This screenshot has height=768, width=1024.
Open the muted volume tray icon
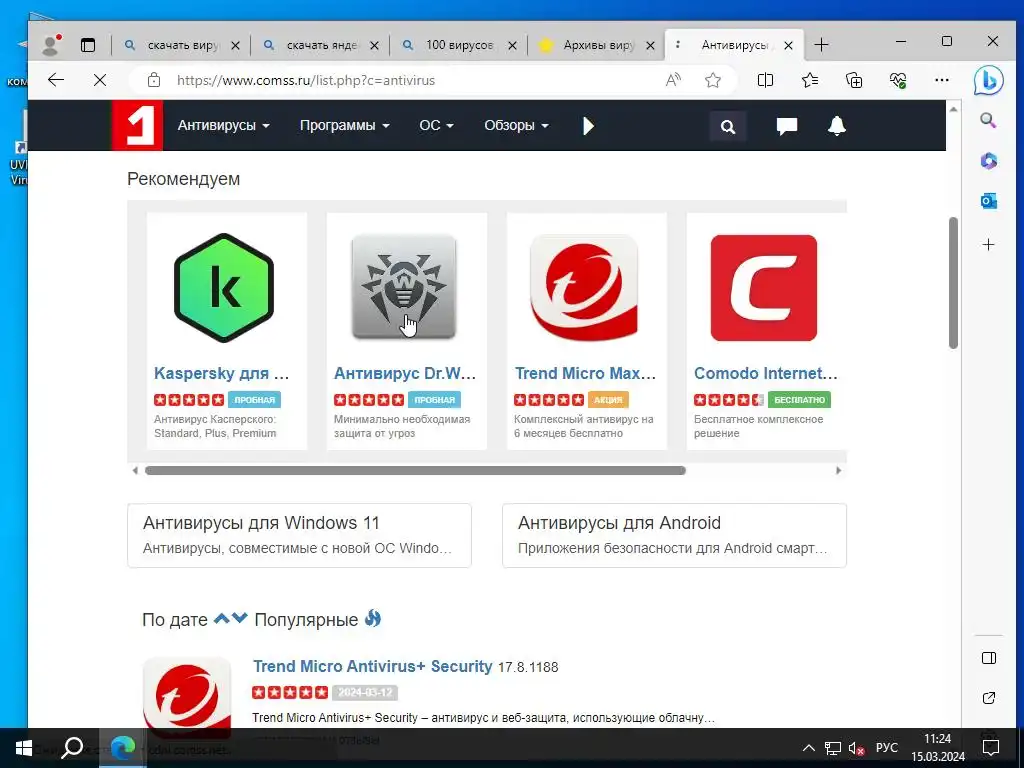[x=856, y=748]
